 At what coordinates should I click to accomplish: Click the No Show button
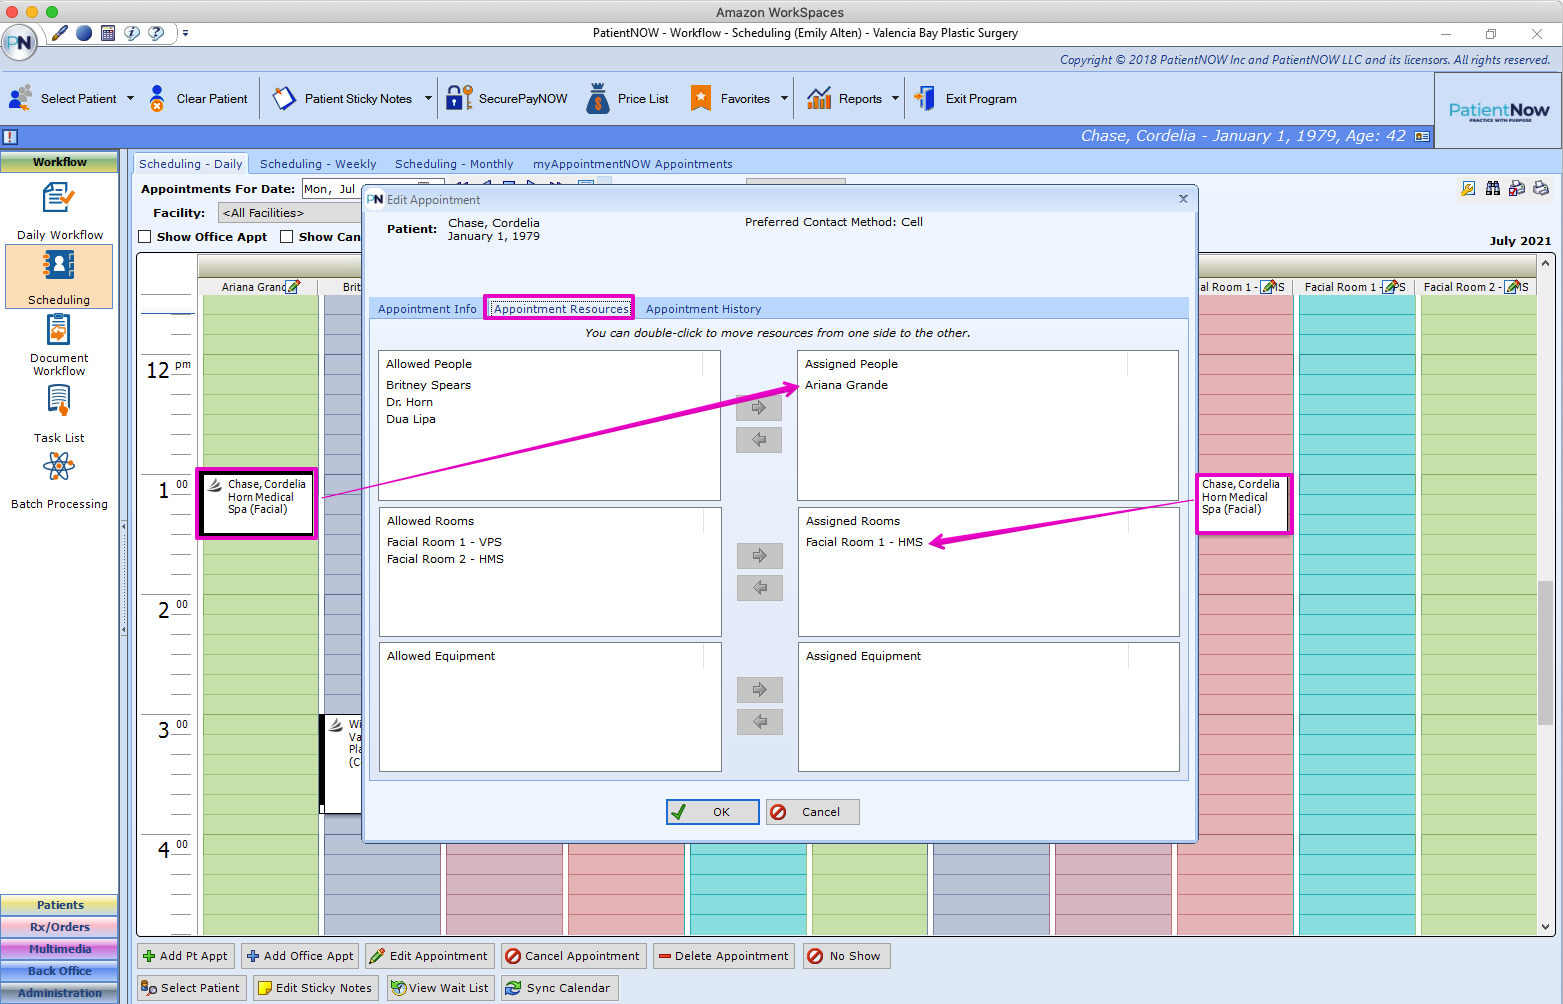[846, 956]
